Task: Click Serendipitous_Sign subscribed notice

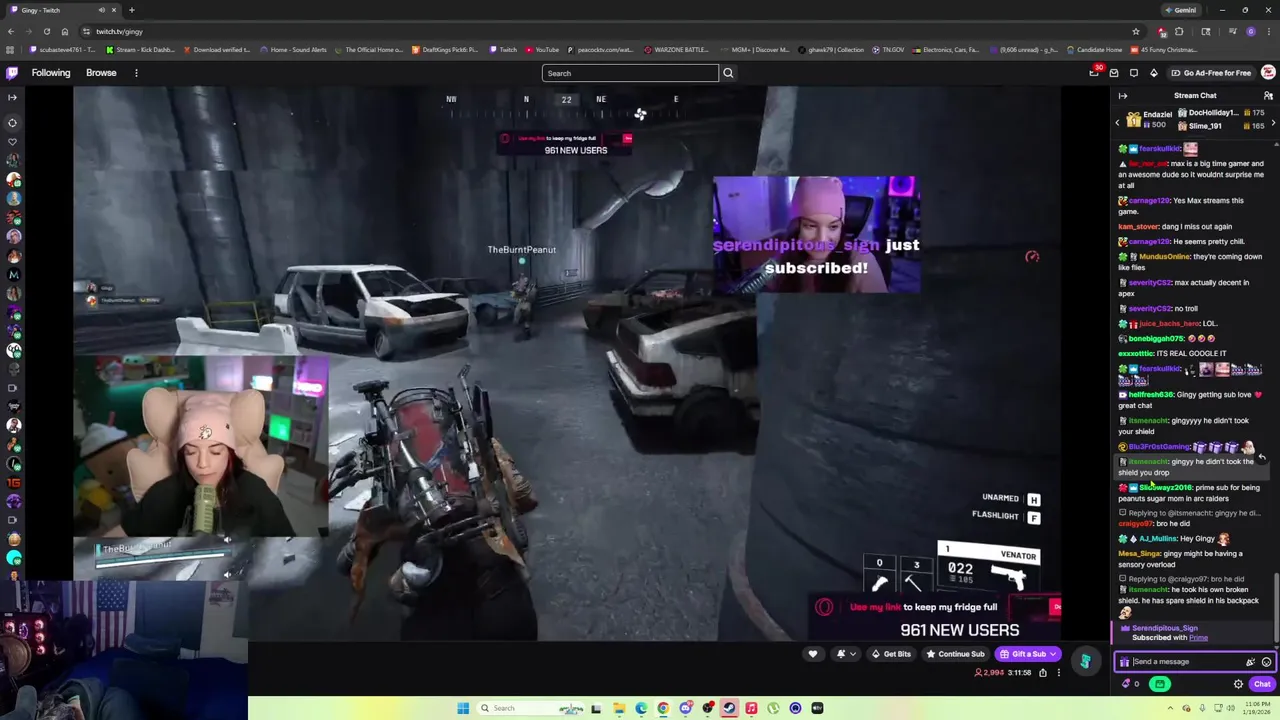Action: (1194, 633)
